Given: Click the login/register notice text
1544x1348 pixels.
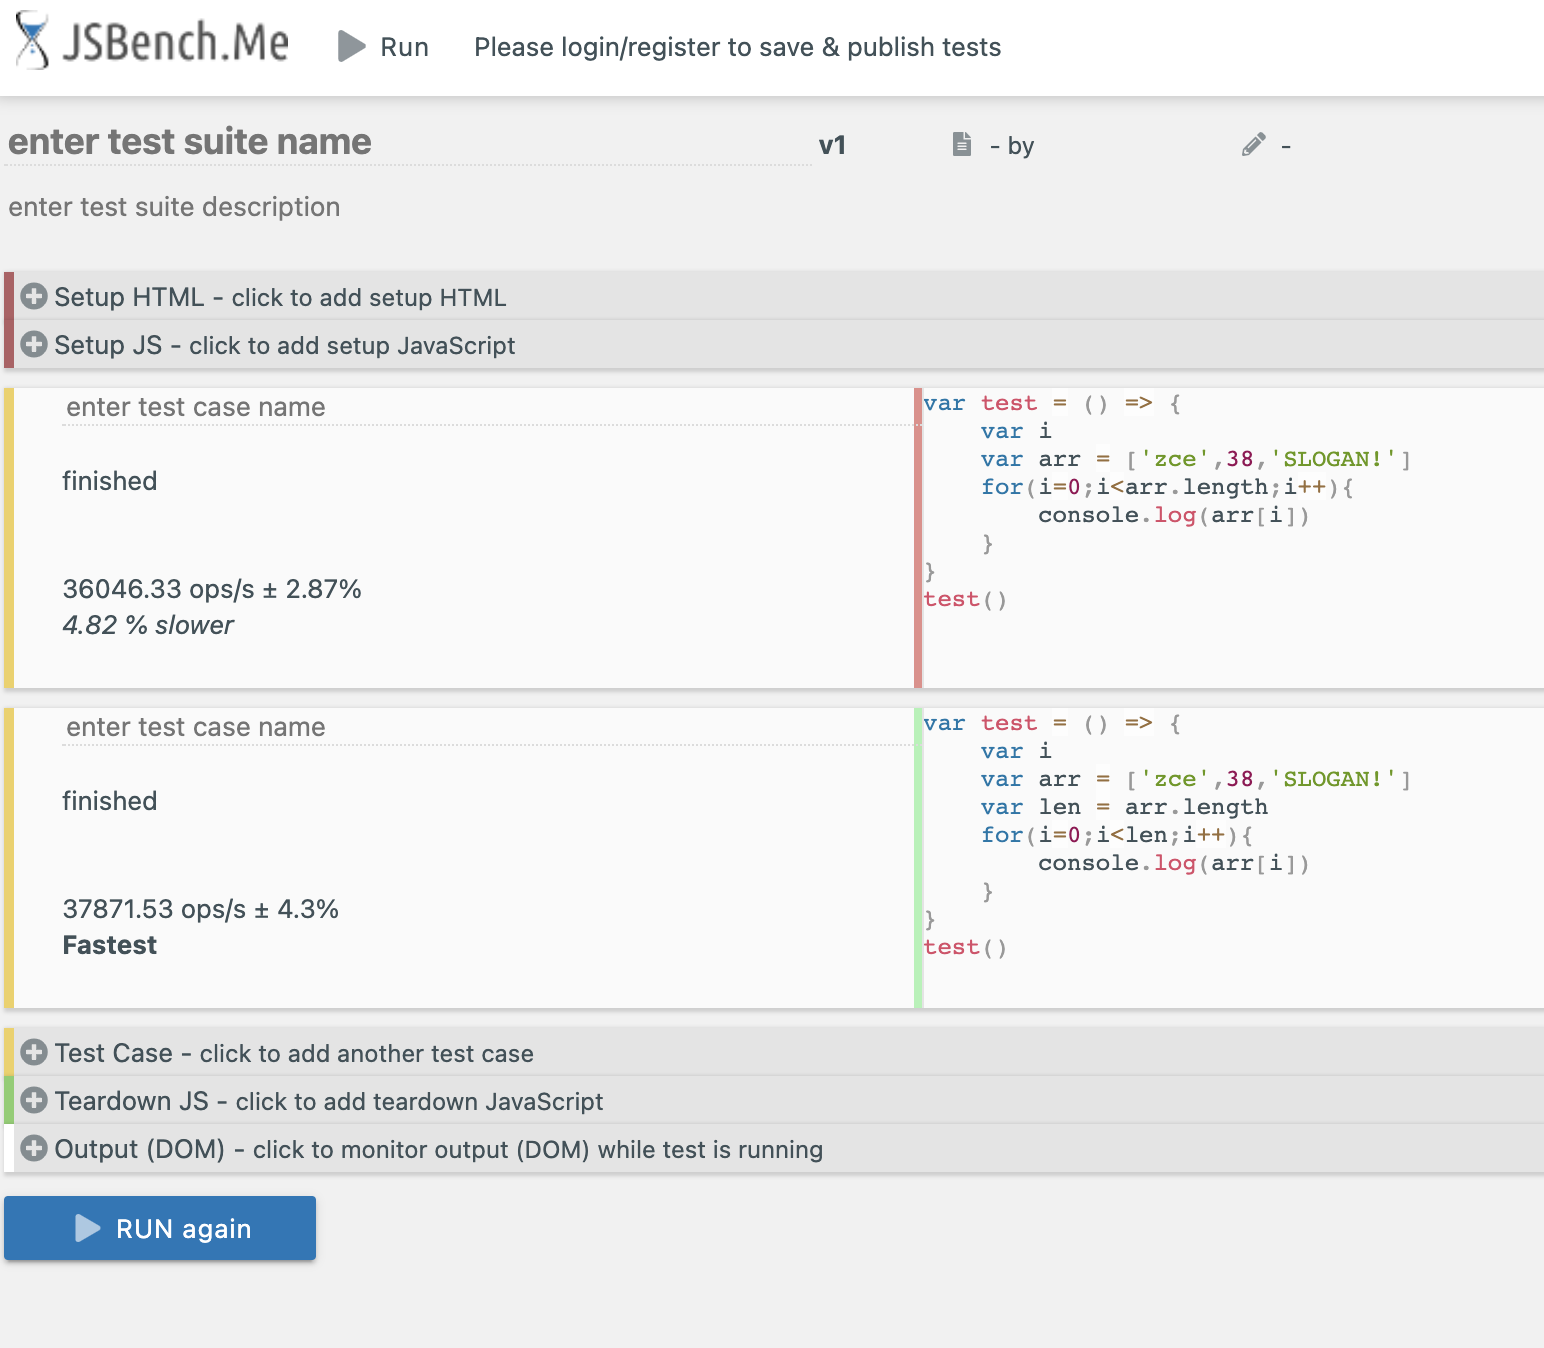Looking at the screenshot, I should (x=737, y=47).
